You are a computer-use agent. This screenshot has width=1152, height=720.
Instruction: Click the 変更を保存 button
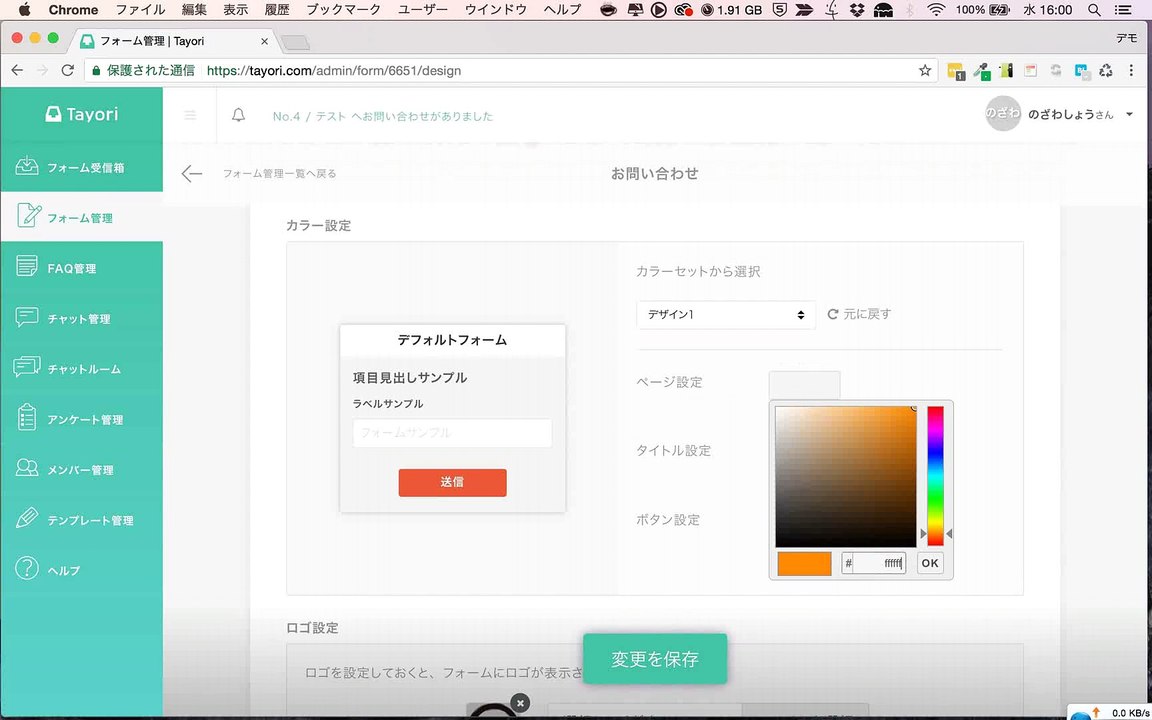[655, 659]
